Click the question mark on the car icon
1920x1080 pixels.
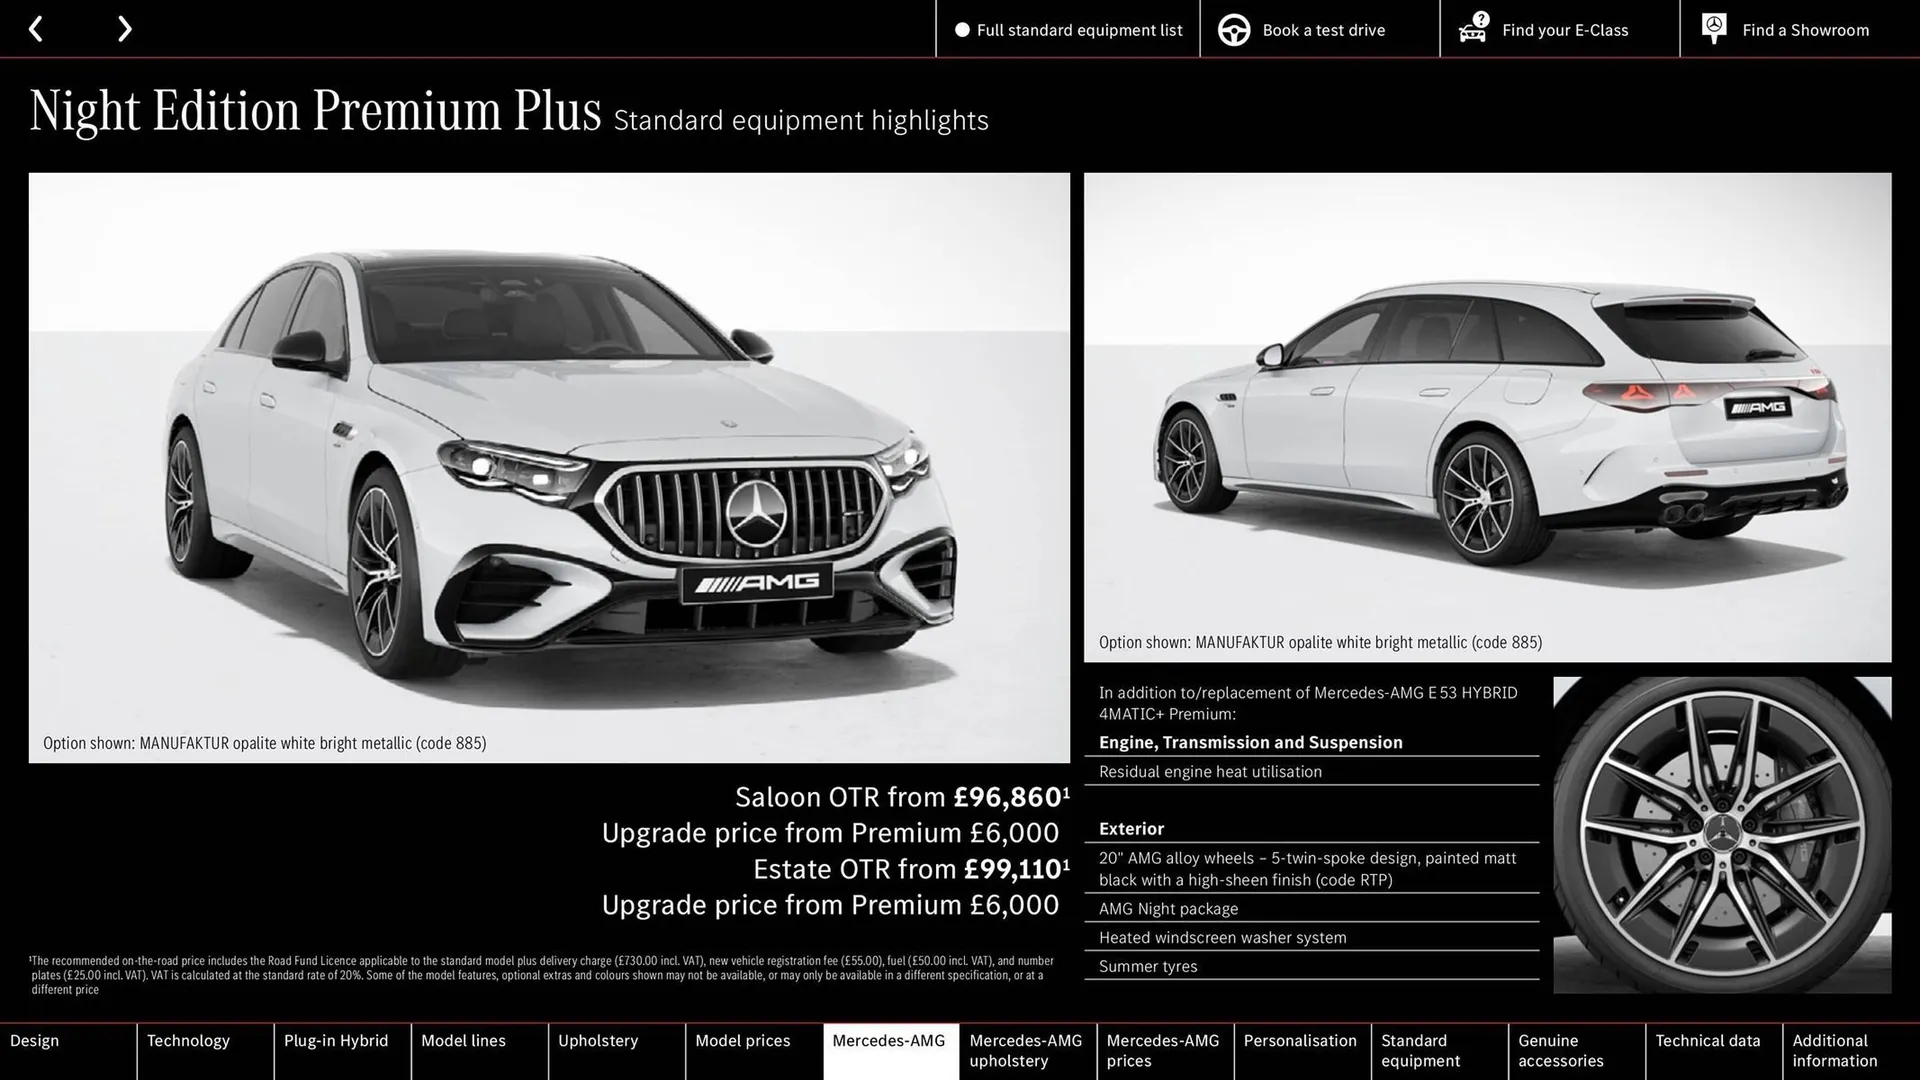click(1479, 17)
